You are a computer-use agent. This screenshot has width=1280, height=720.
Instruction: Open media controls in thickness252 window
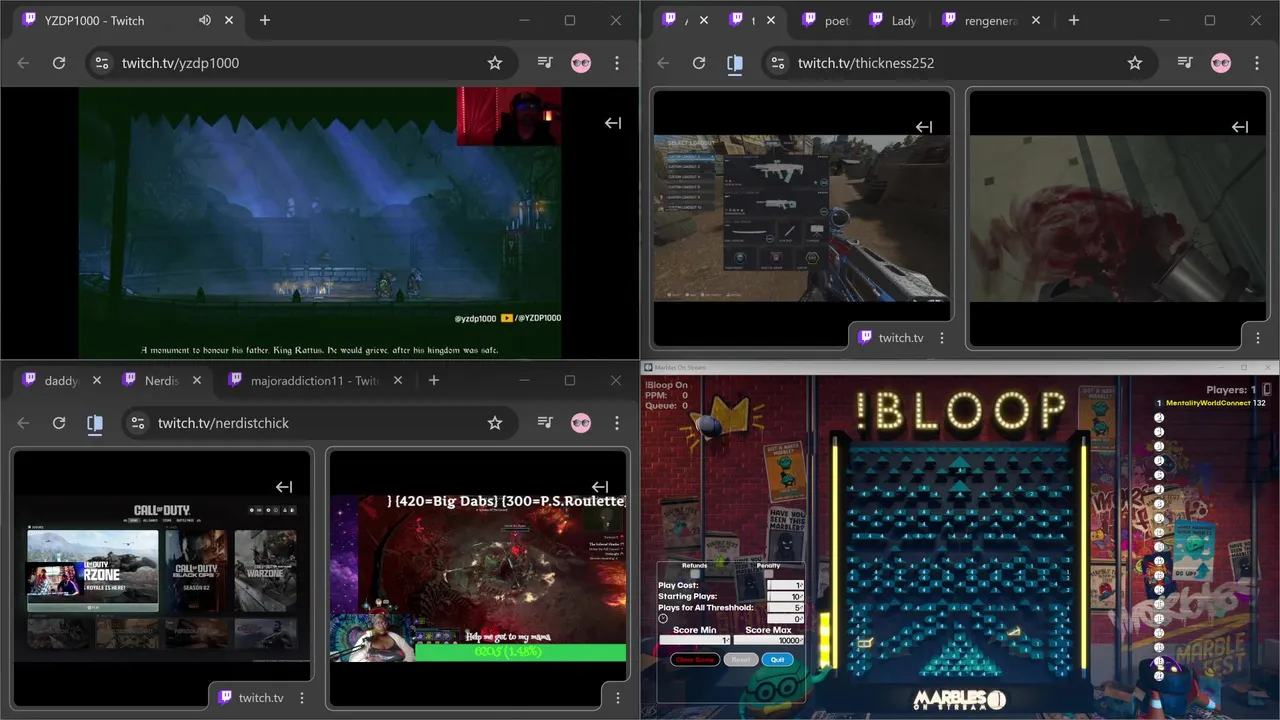click(1185, 63)
